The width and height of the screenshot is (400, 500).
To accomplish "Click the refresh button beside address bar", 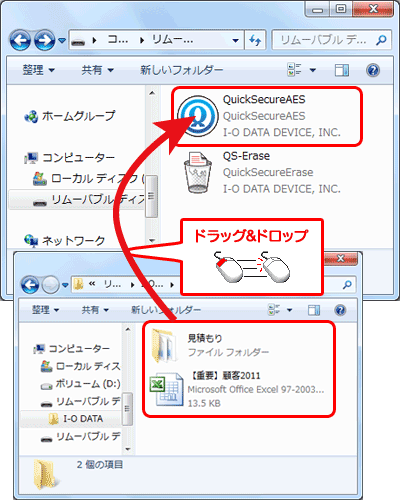I will (x=255, y=40).
